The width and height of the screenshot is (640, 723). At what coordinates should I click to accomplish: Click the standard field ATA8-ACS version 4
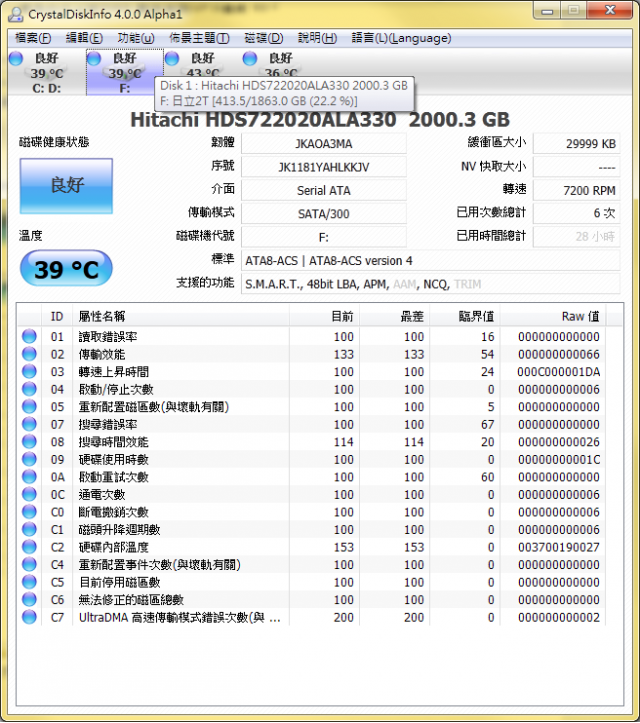(x=431, y=261)
